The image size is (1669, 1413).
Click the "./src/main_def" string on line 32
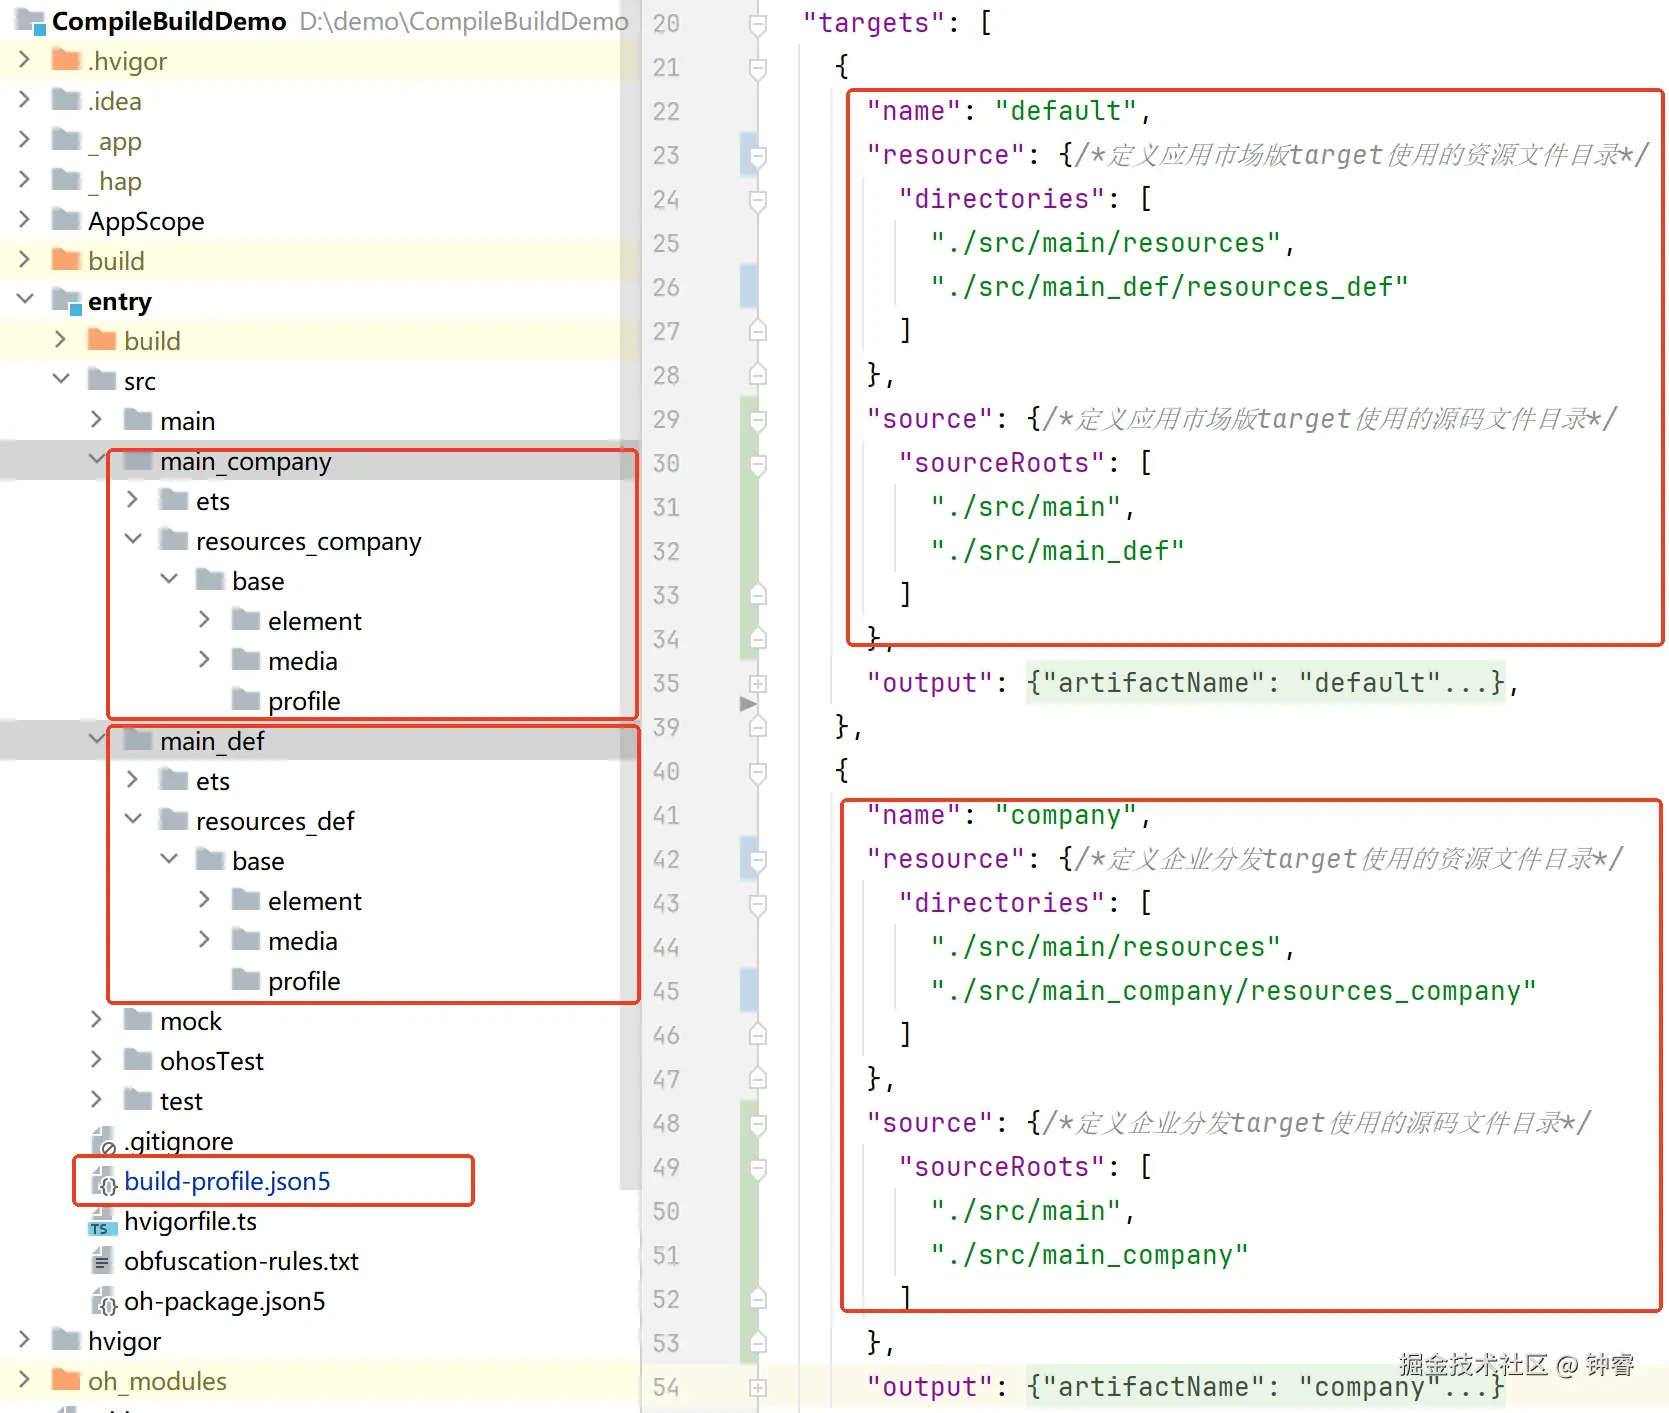(x=1057, y=551)
